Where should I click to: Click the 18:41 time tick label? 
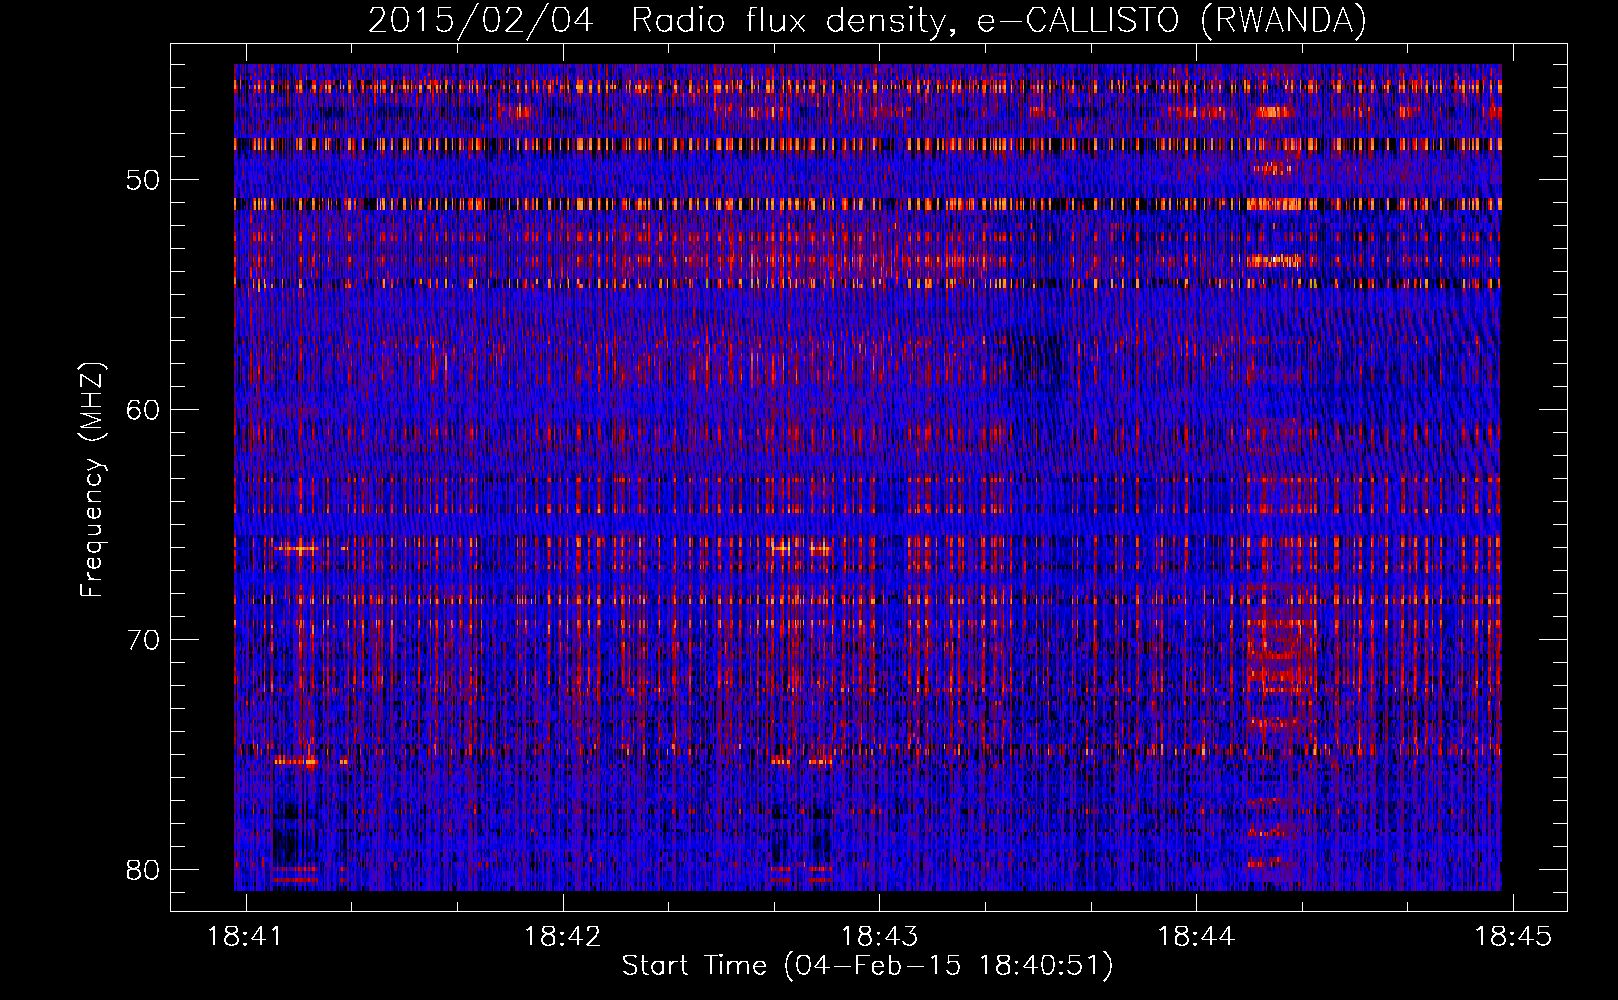point(245,936)
